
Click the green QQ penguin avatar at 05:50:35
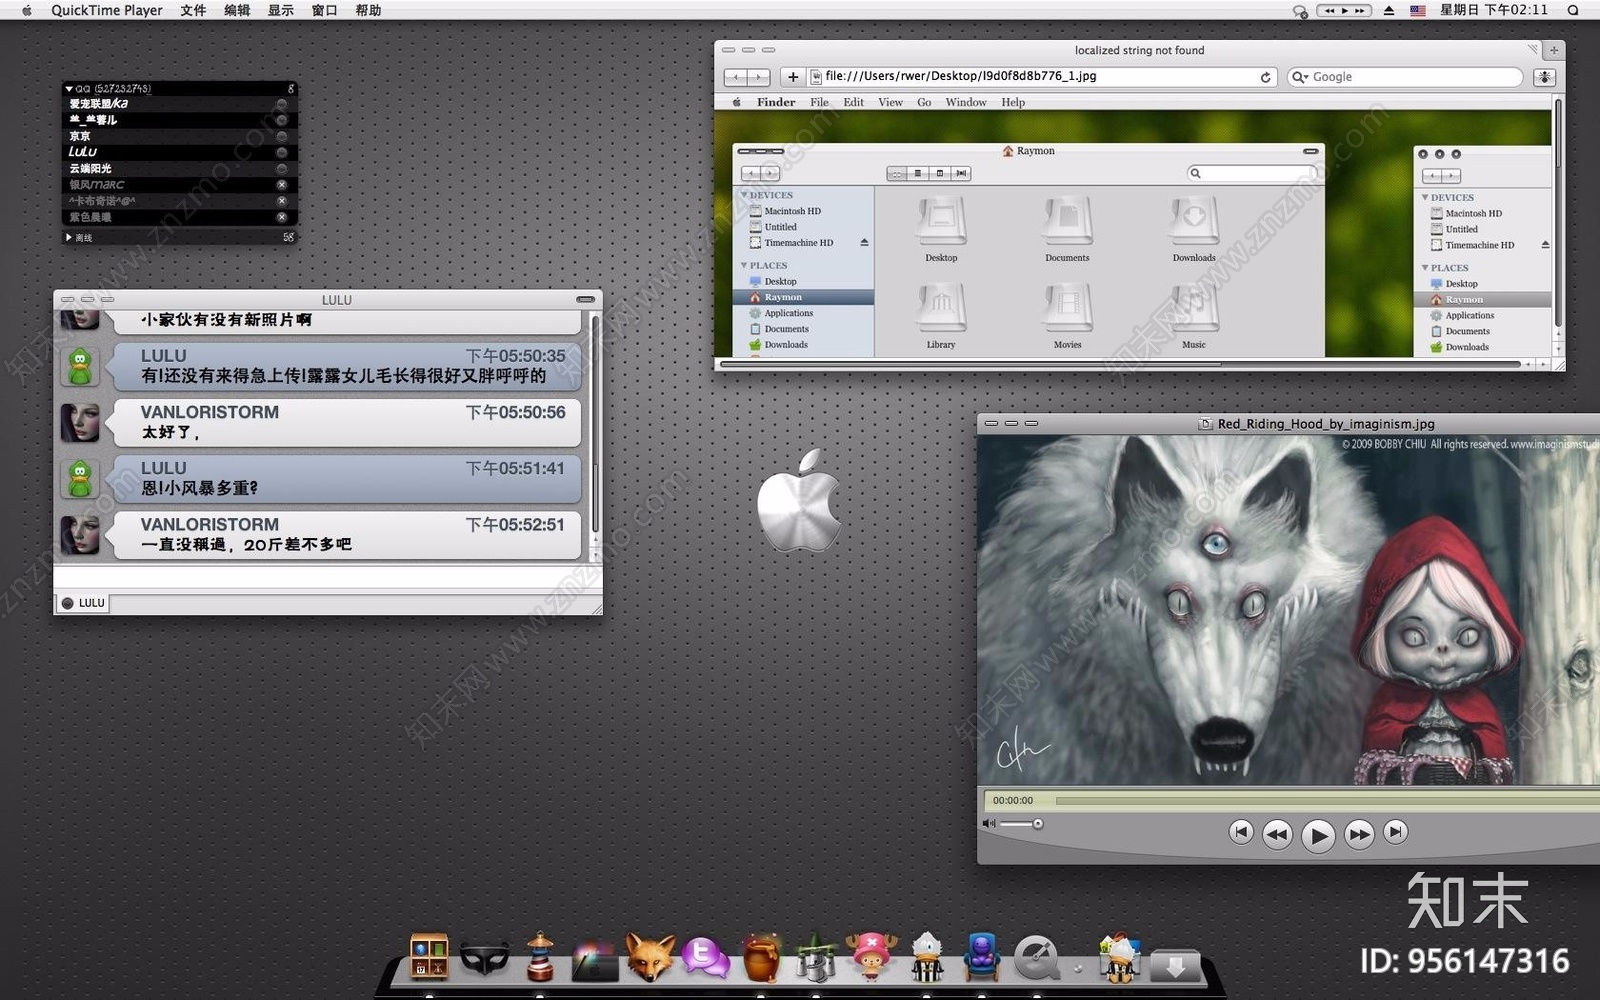tap(80, 366)
